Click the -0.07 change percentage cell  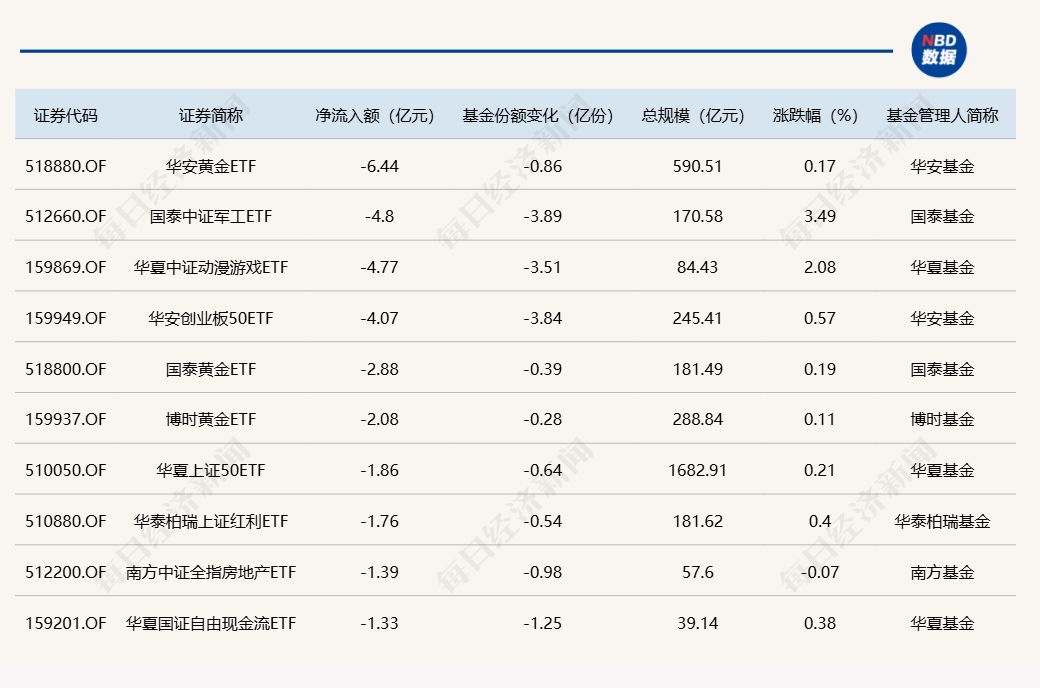click(820, 572)
